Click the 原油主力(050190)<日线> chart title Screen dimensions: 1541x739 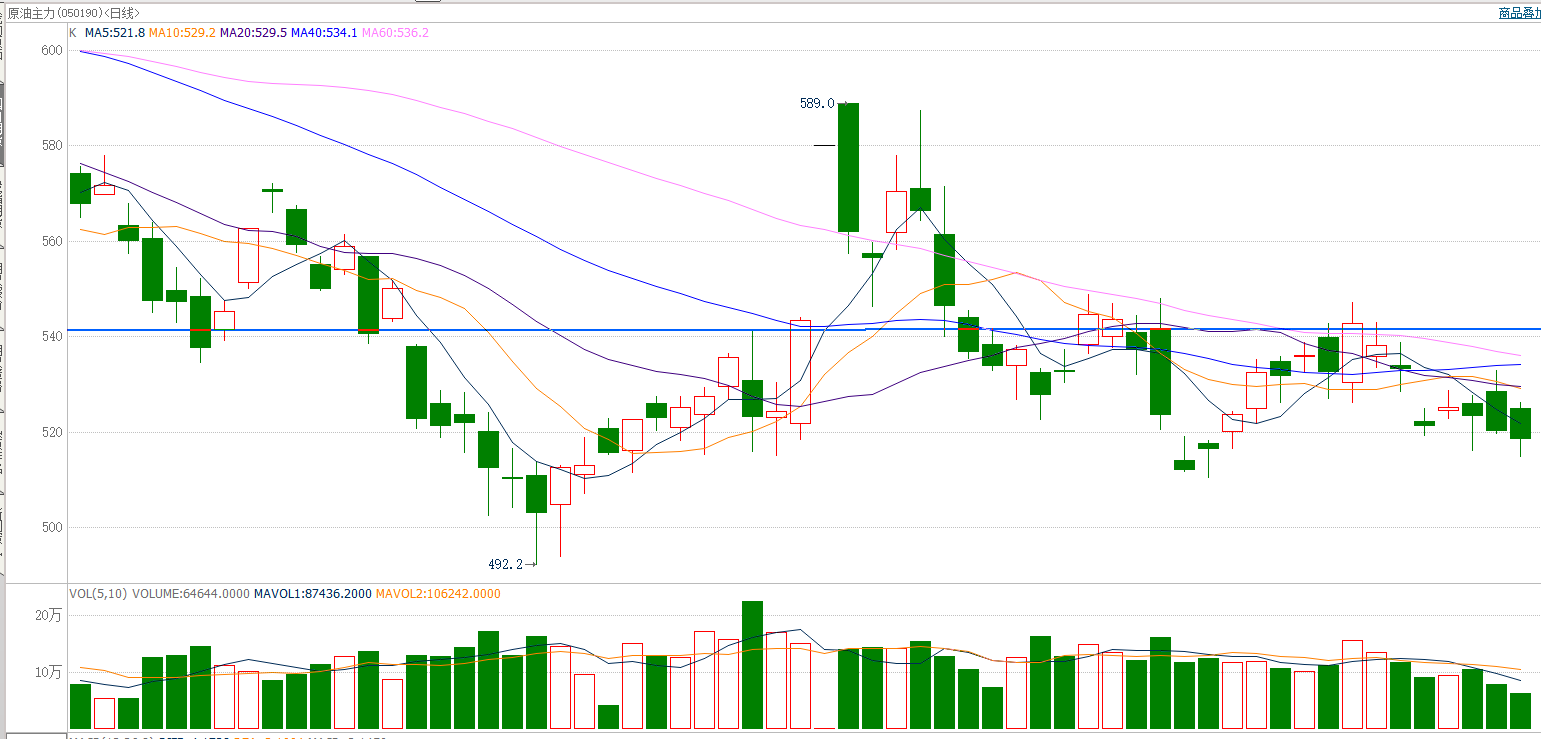pyautogui.click(x=74, y=13)
